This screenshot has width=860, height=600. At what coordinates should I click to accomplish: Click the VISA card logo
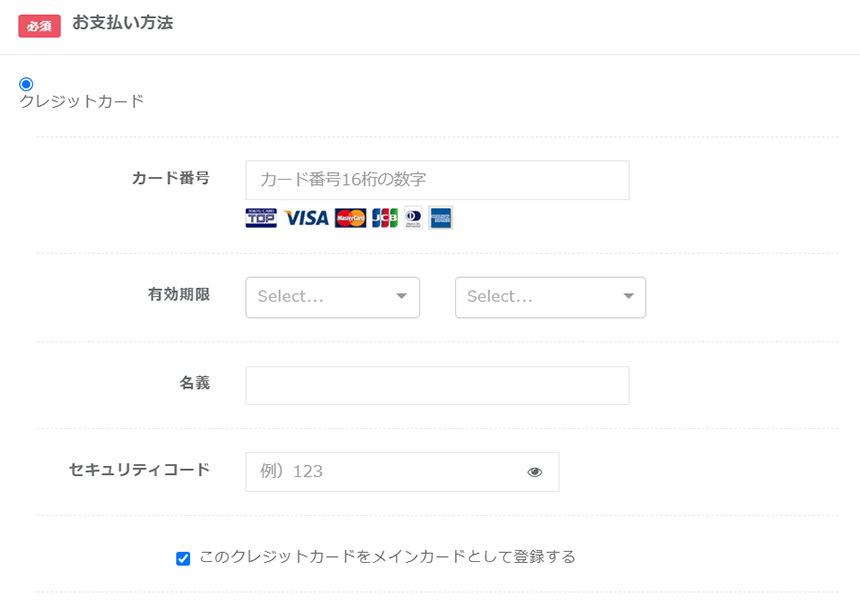tap(307, 218)
